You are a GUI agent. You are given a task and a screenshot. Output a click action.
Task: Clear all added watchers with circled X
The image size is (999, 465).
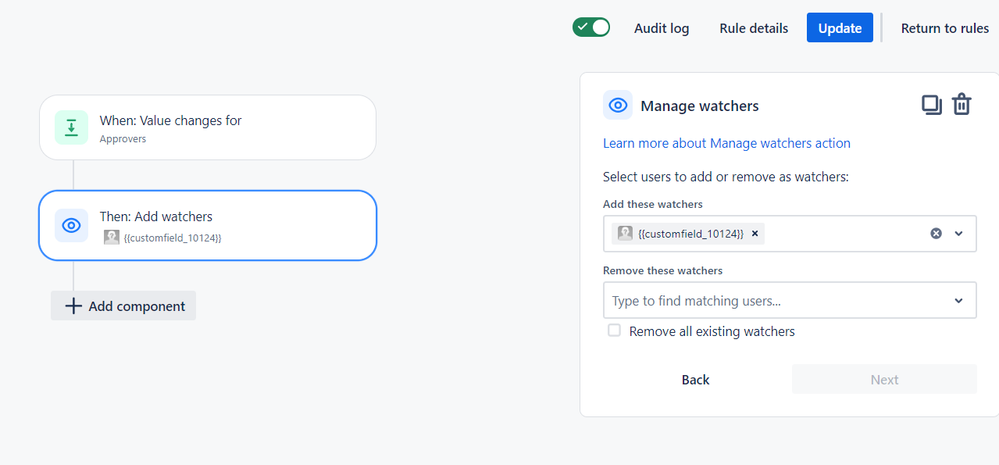click(936, 234)
